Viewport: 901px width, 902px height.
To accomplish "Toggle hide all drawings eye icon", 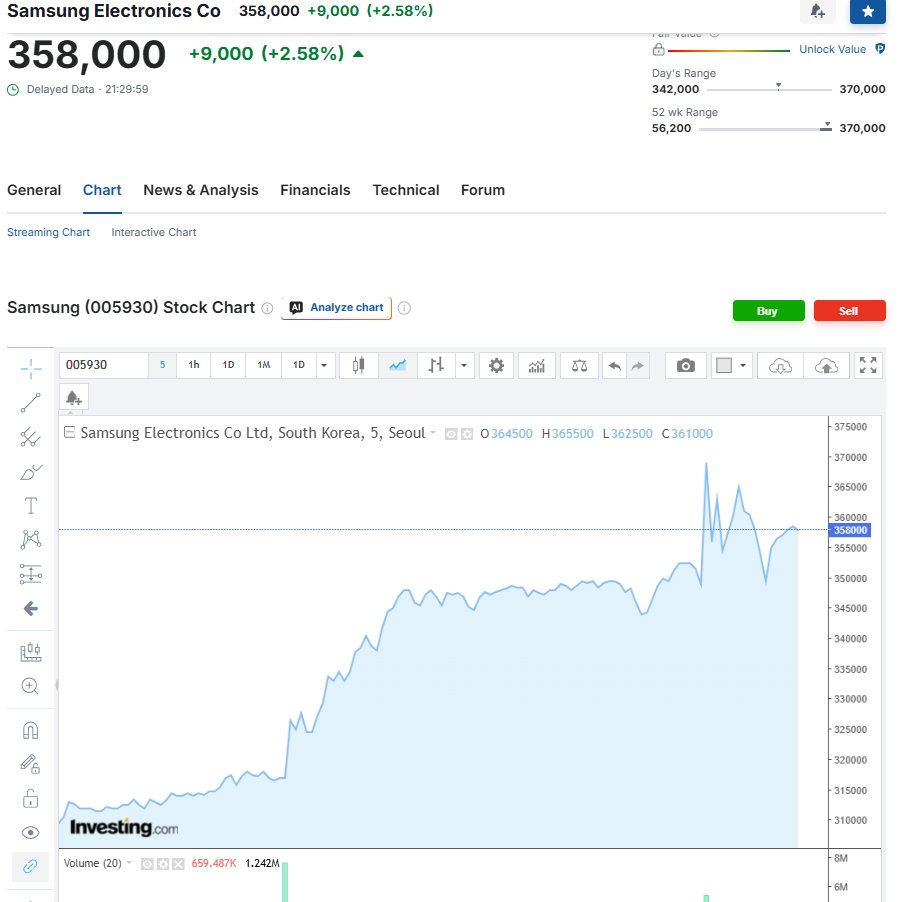I will point(30,832).
